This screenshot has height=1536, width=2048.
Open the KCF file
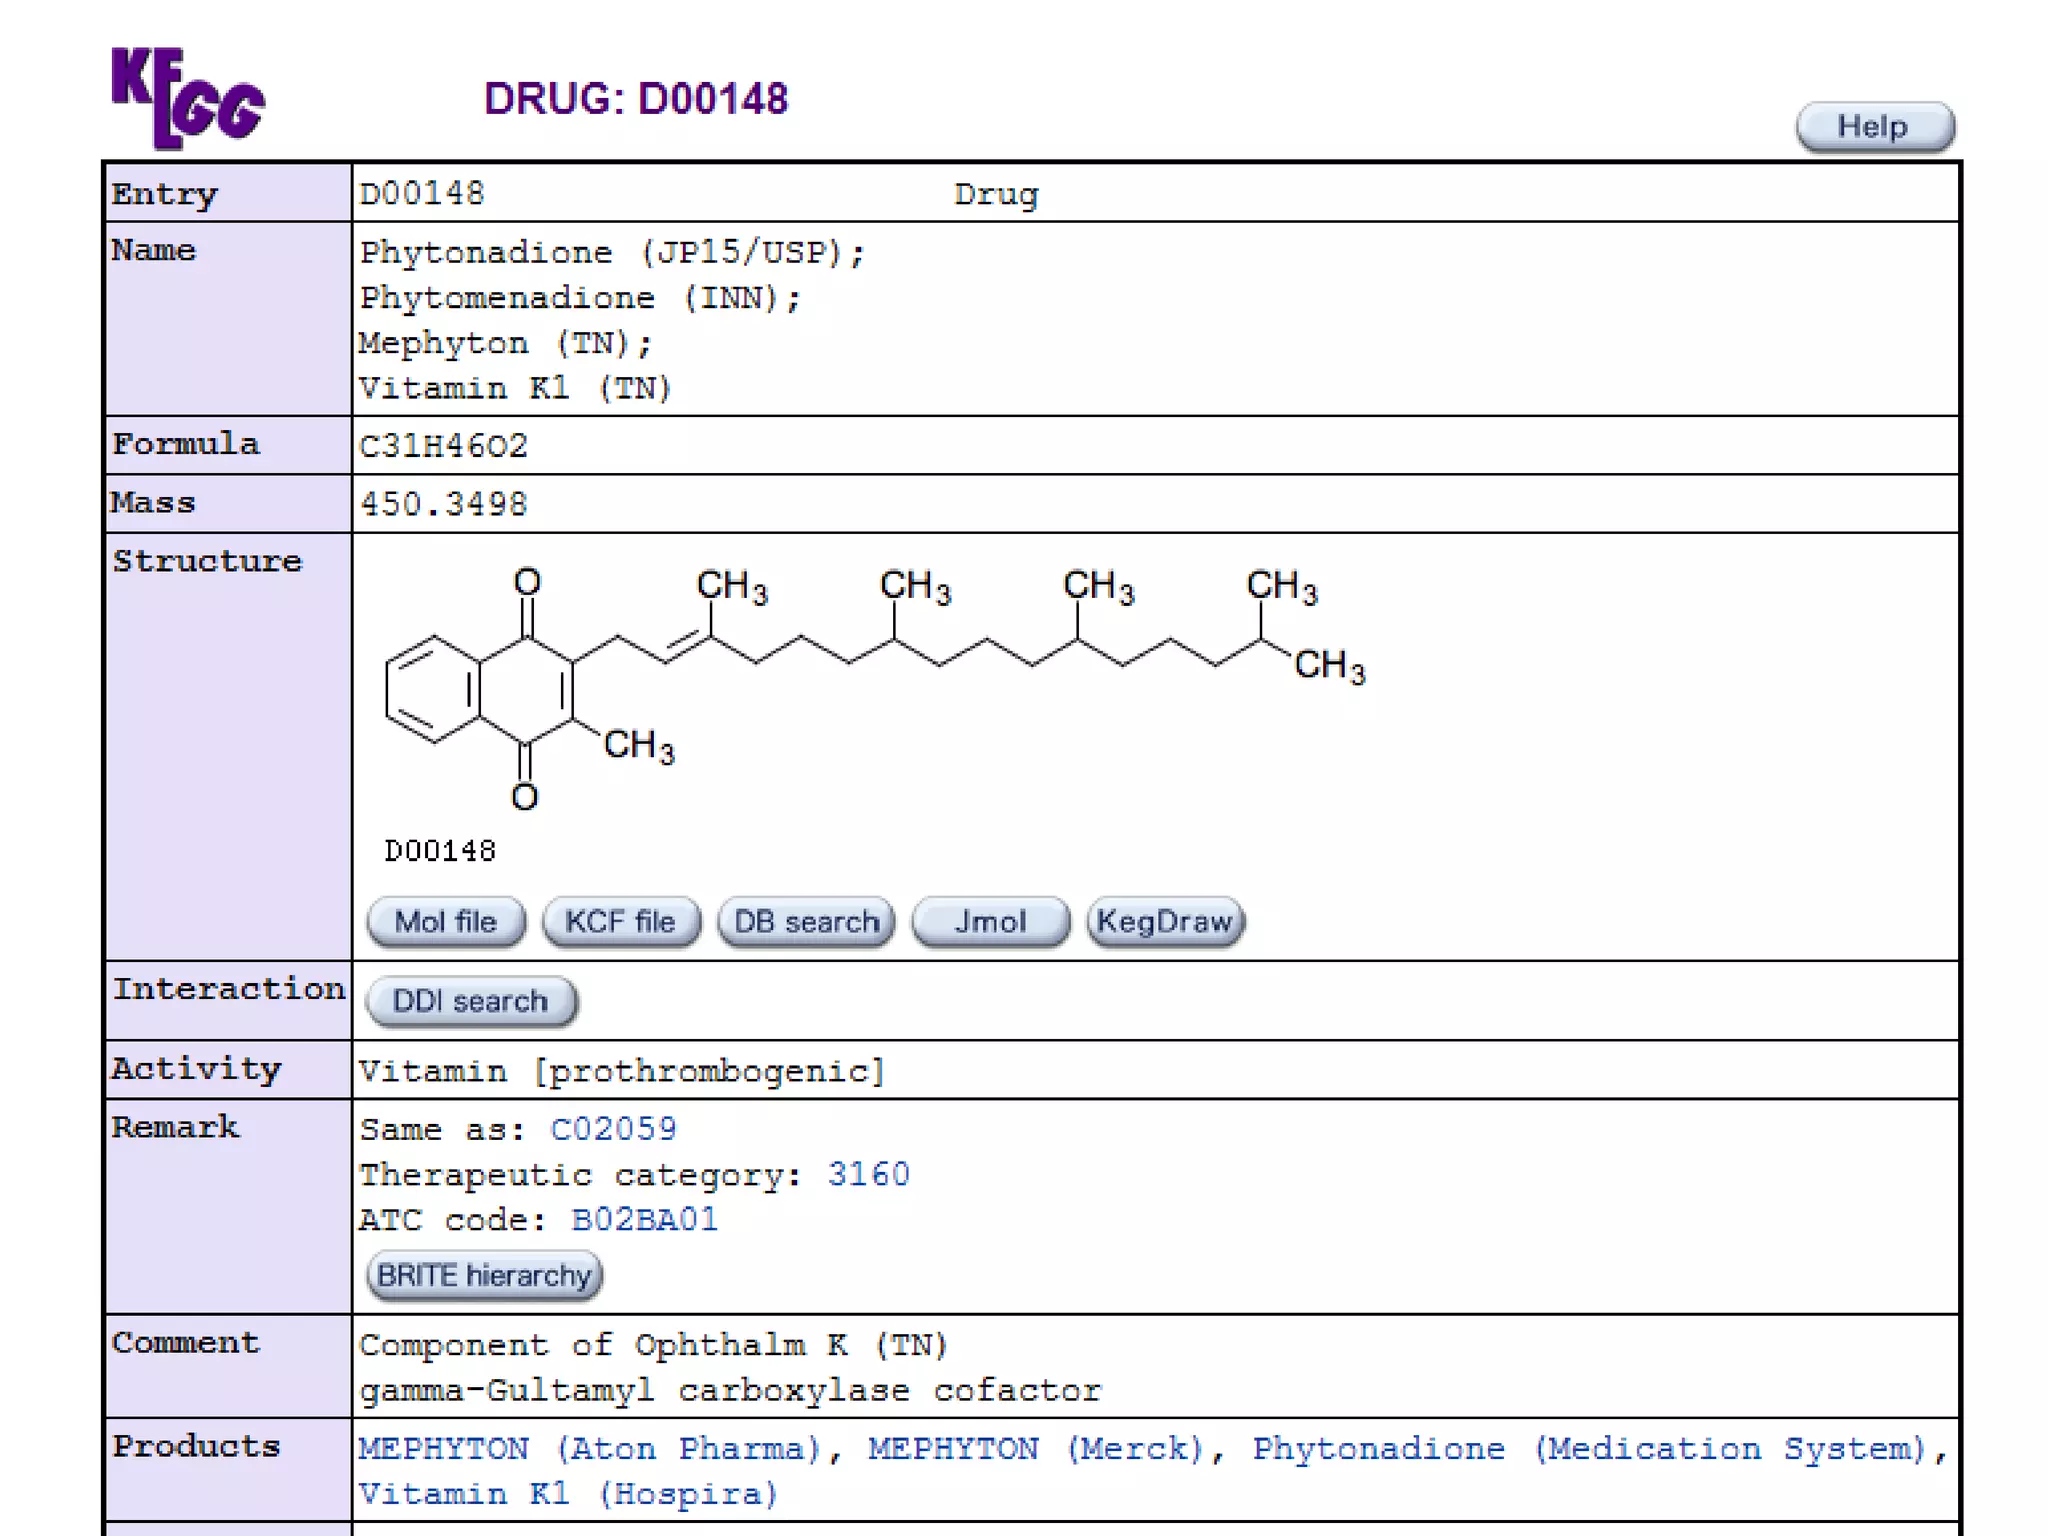click(620, 921)
